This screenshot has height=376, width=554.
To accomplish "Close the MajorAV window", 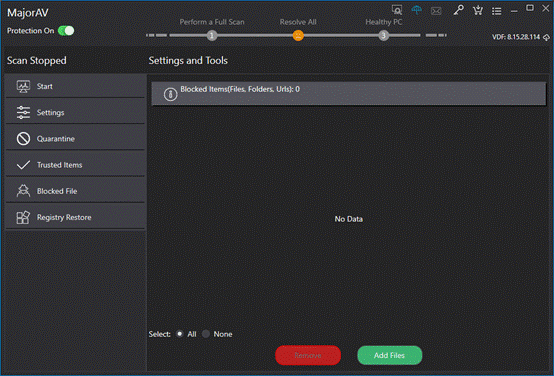I will click(x=546, y=8).
